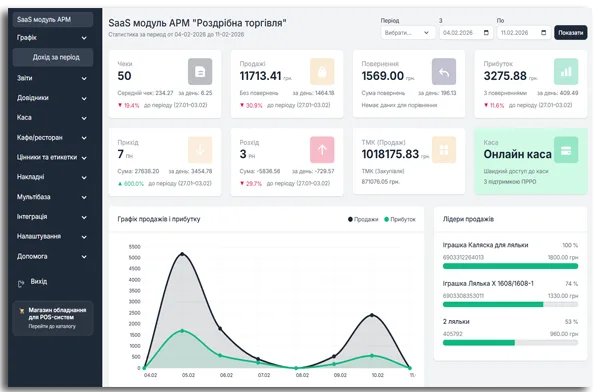Screen dimensions: 600x392
Task: Click the profit peak point at 05.02
Action: tap(182, 330)
